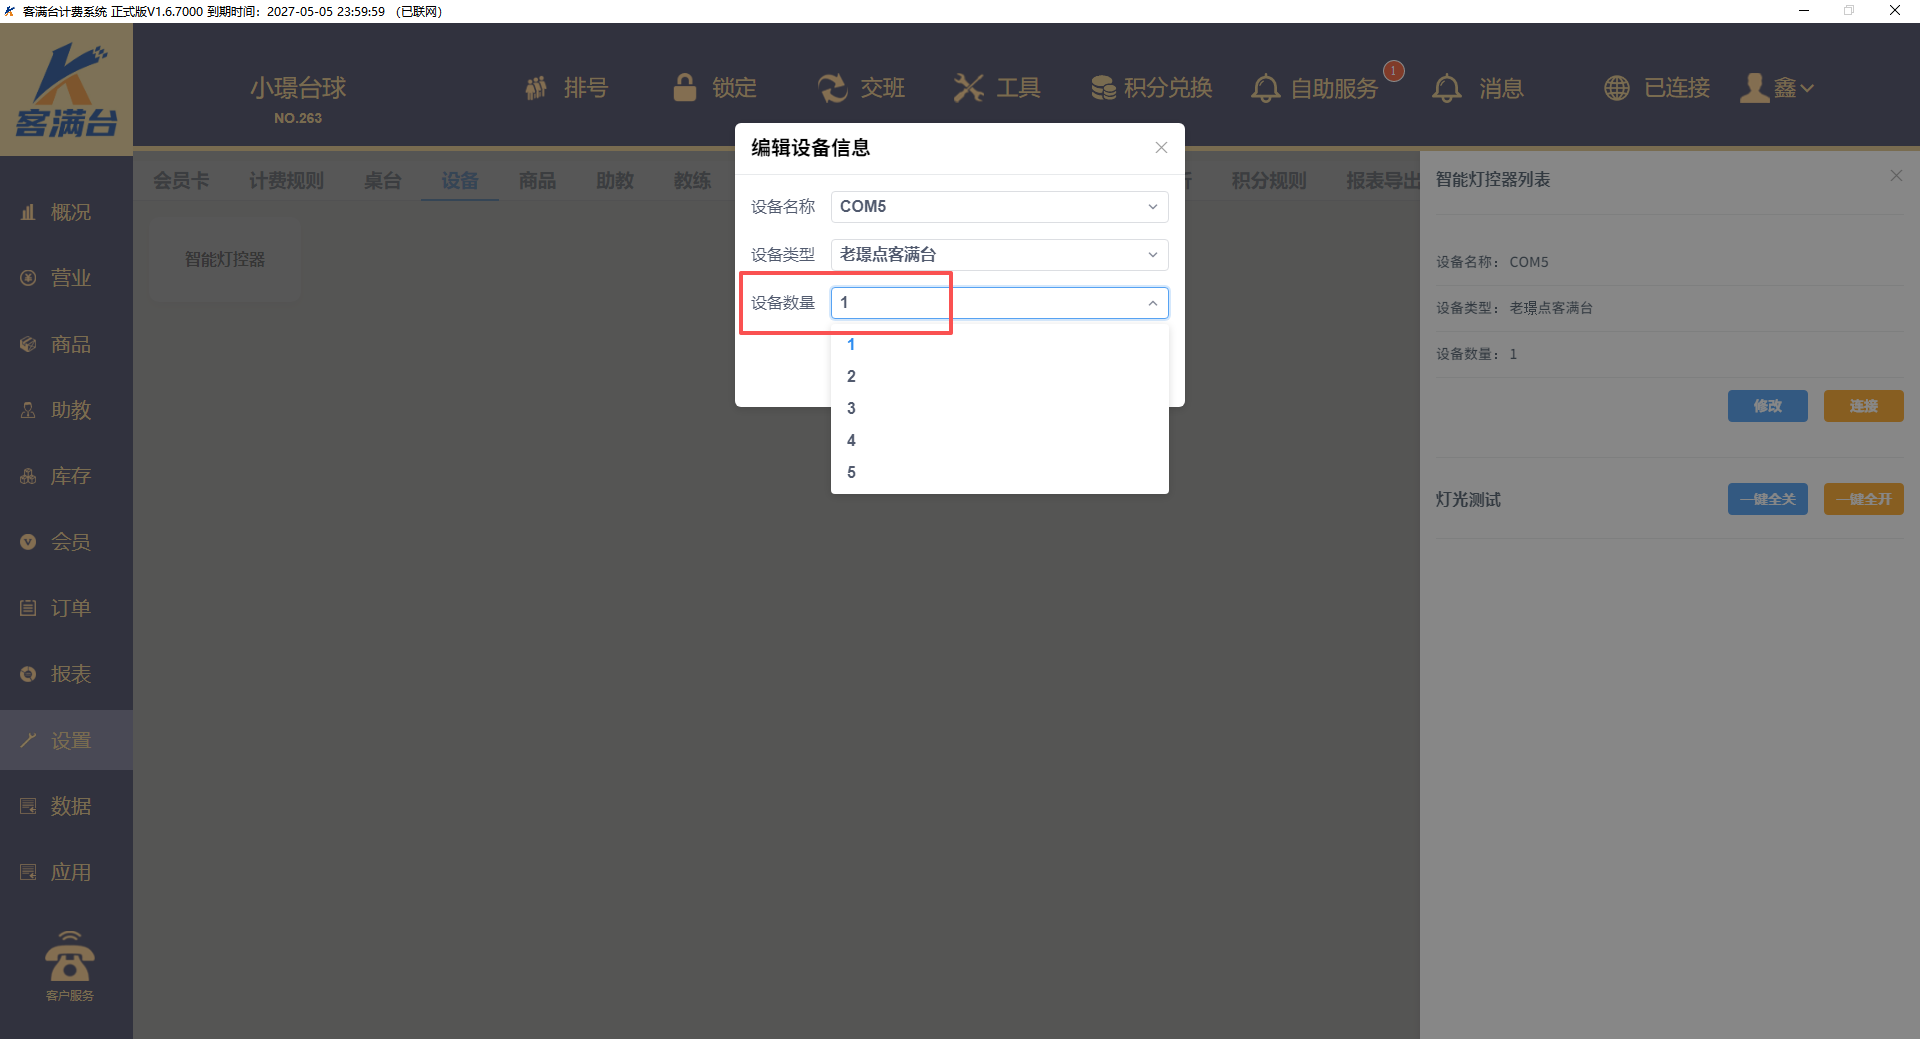The width and height of the screenshot is (1920, 1039).
Task: Switch to the 计费规则 tab
Action: pos(286,181)
